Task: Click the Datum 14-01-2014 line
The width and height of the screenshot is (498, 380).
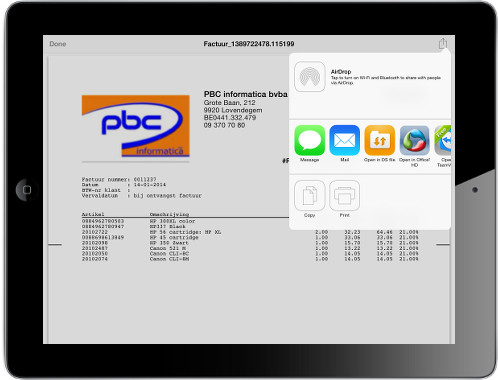Action: tap(124, 185)
